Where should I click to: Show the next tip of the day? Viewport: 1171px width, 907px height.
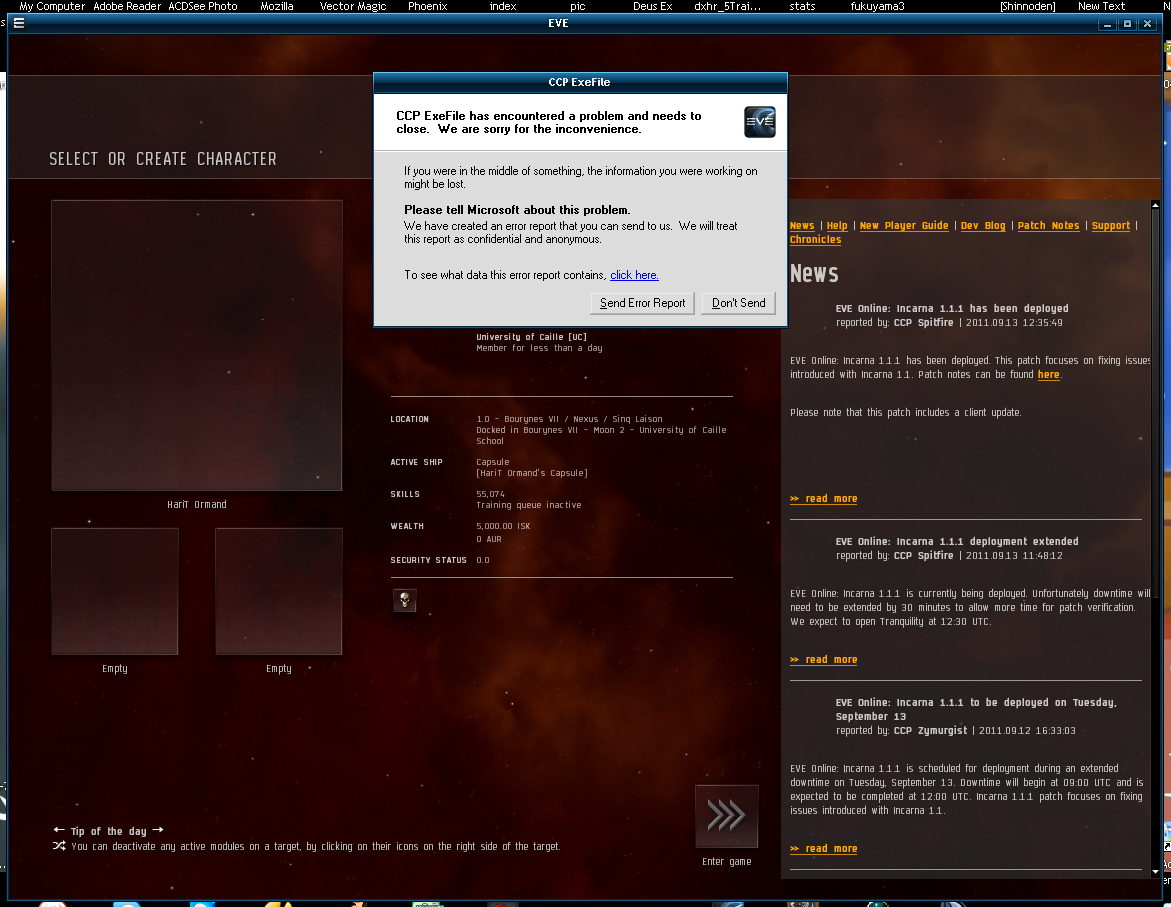click(158, 830)
